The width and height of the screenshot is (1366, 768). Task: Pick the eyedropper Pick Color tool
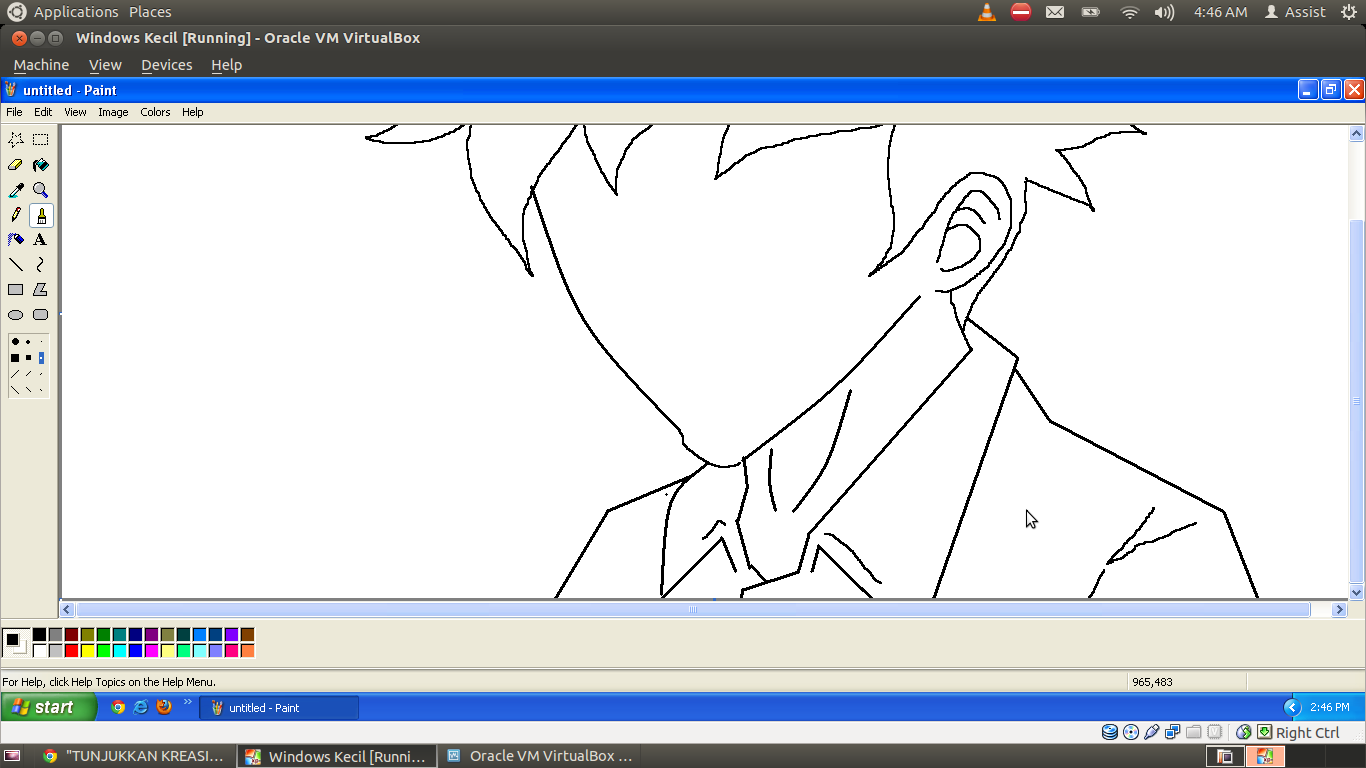pos(16,190)
